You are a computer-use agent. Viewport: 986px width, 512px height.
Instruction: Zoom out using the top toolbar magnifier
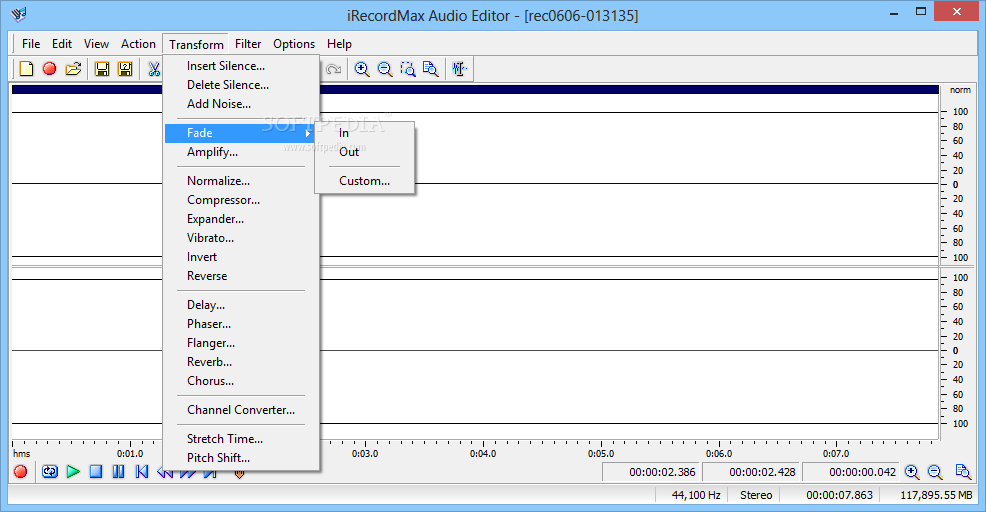[x=385, y=69]
